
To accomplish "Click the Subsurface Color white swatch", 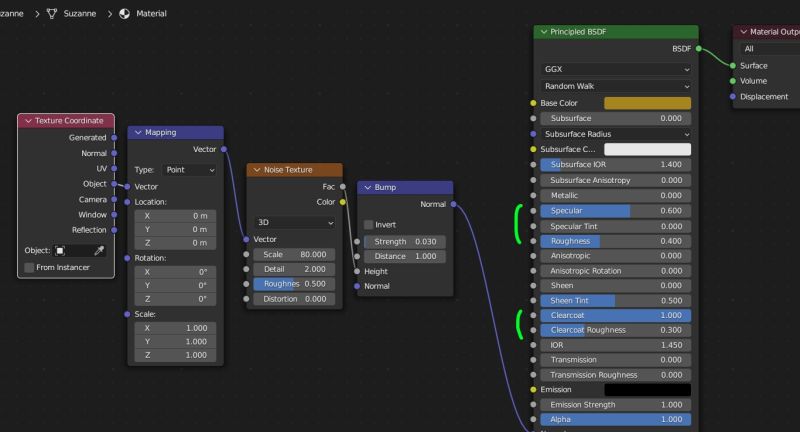I will [x=647, y=149].
